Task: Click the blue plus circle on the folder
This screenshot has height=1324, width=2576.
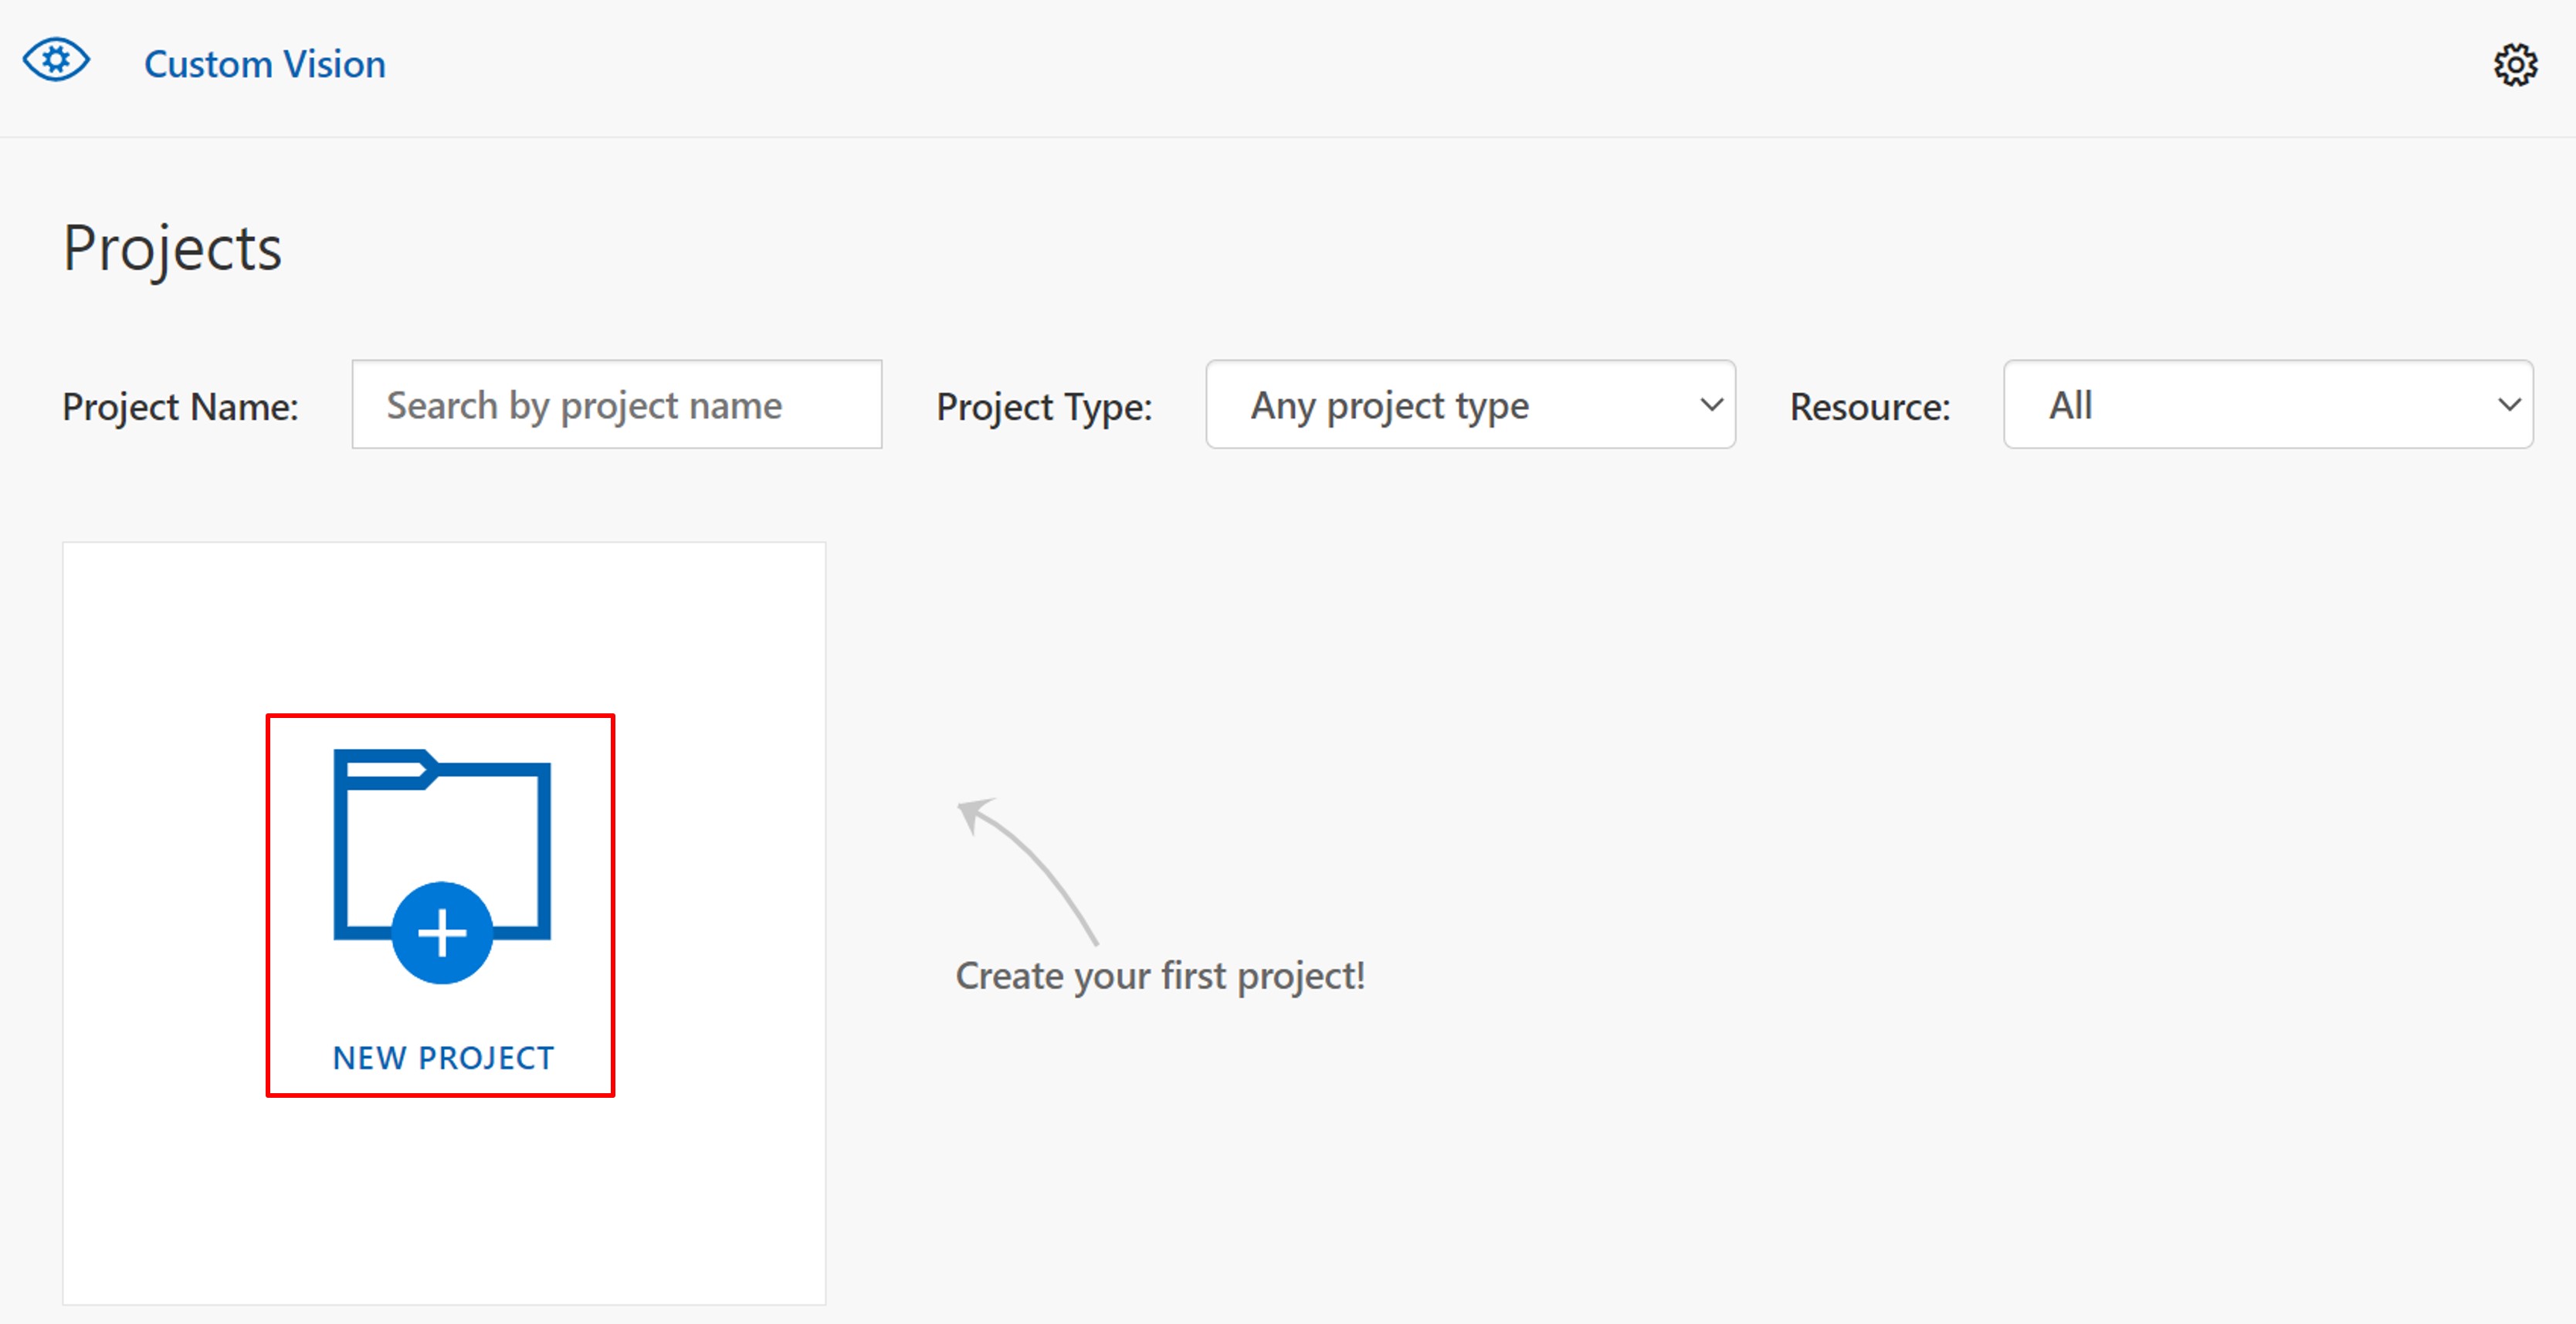Action: [x=443, y=932]
